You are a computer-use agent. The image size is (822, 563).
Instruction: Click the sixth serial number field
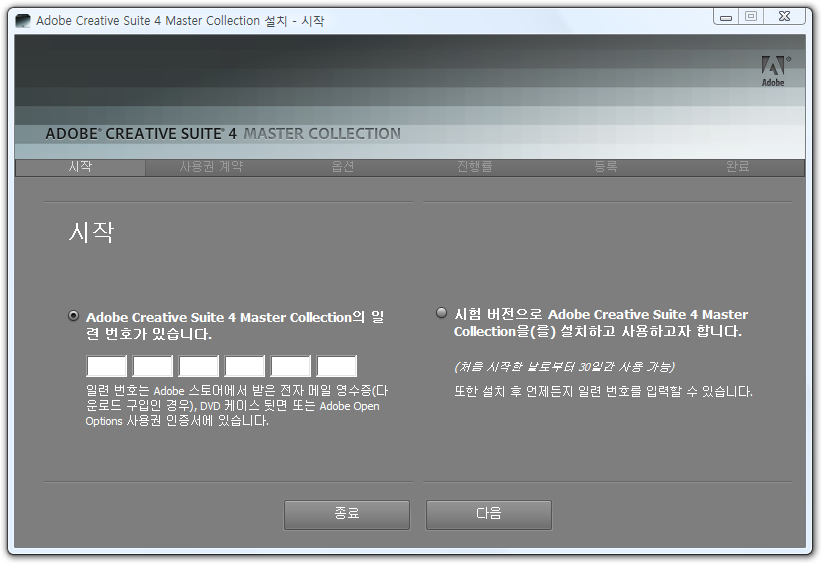337,366
